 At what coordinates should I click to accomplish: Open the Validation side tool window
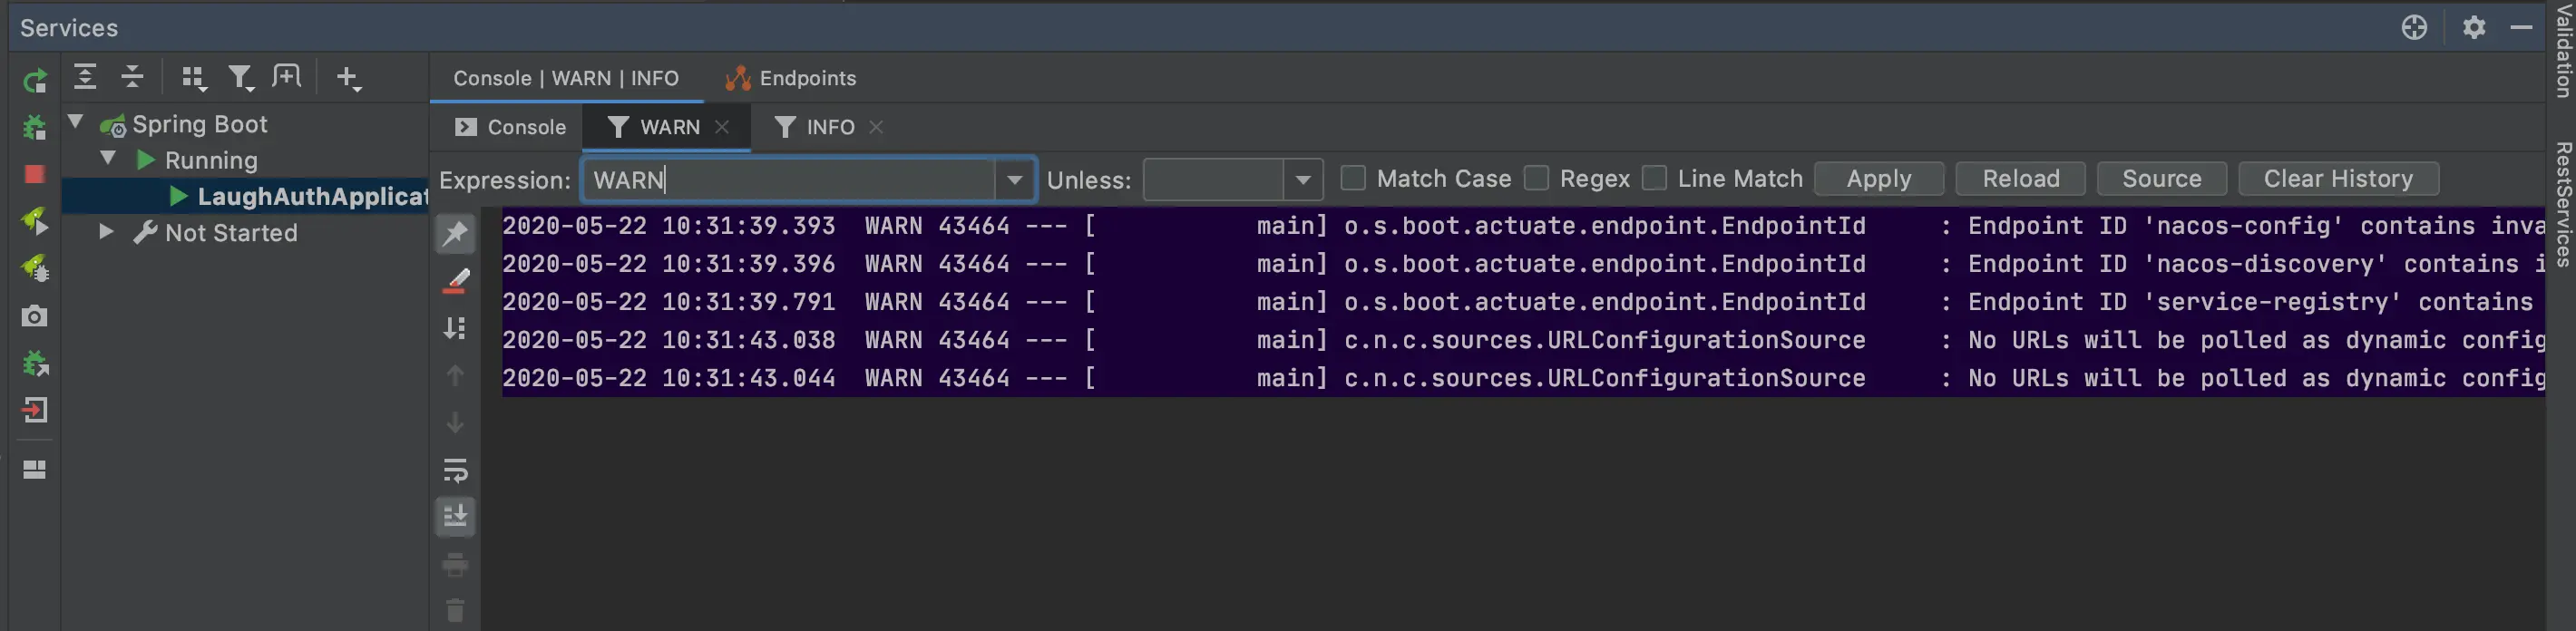click(x=2563, y=50)
